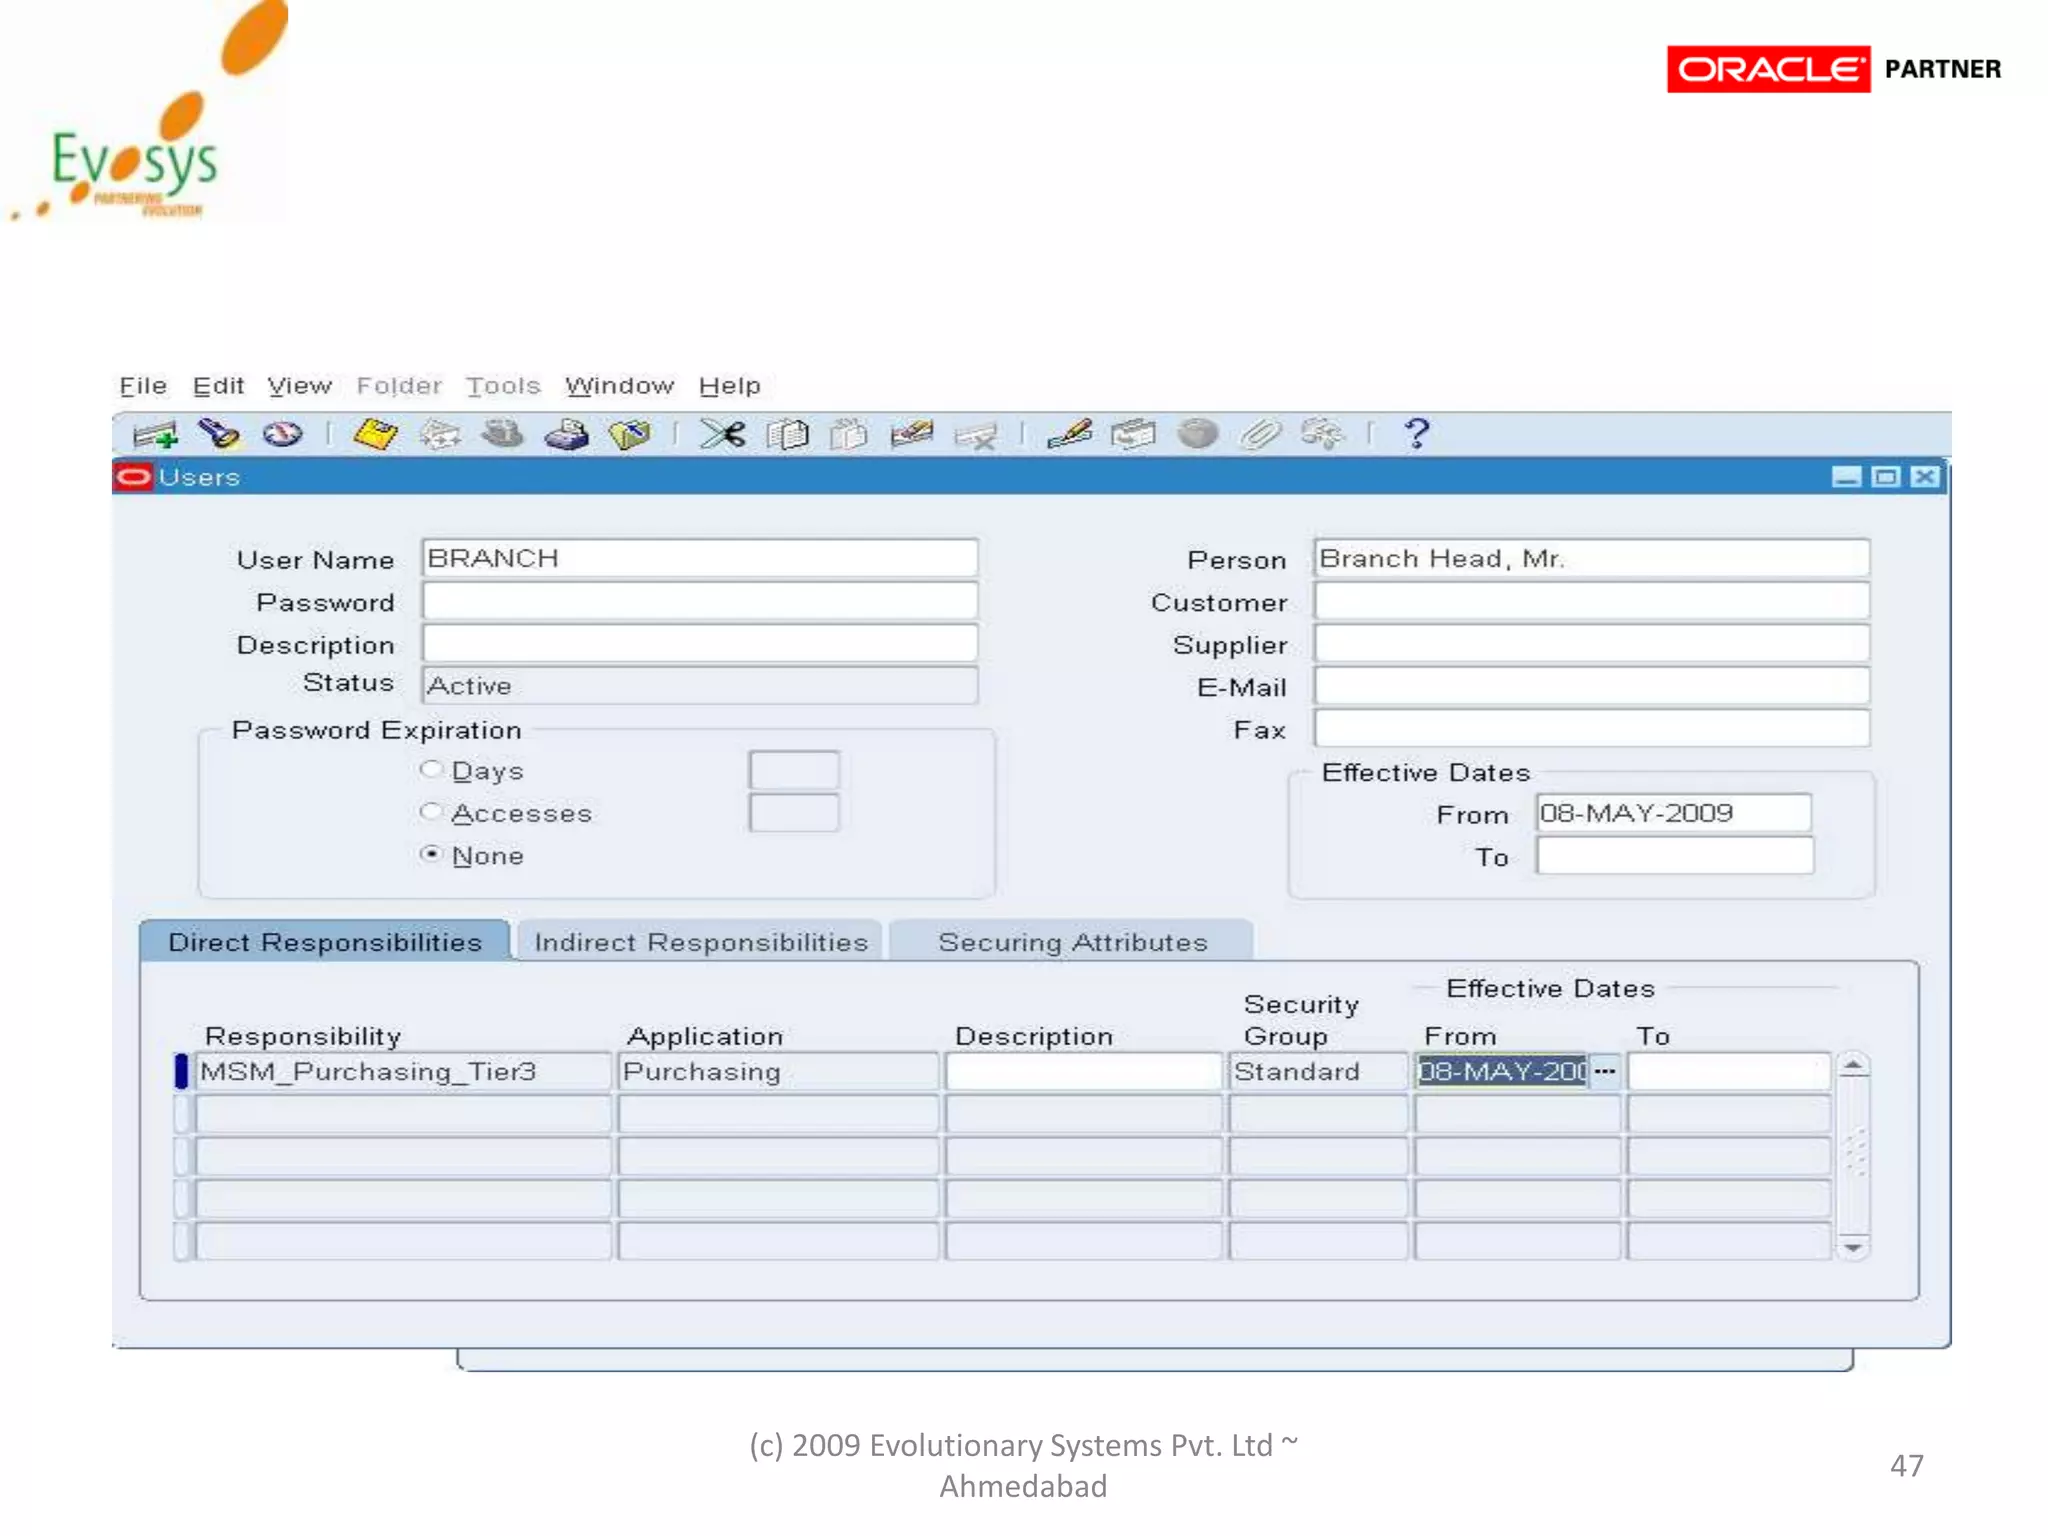This screenshot has width=2048, height=1536.
Task: Click the E-Mail input field
Action: [x=1592, y=685]
